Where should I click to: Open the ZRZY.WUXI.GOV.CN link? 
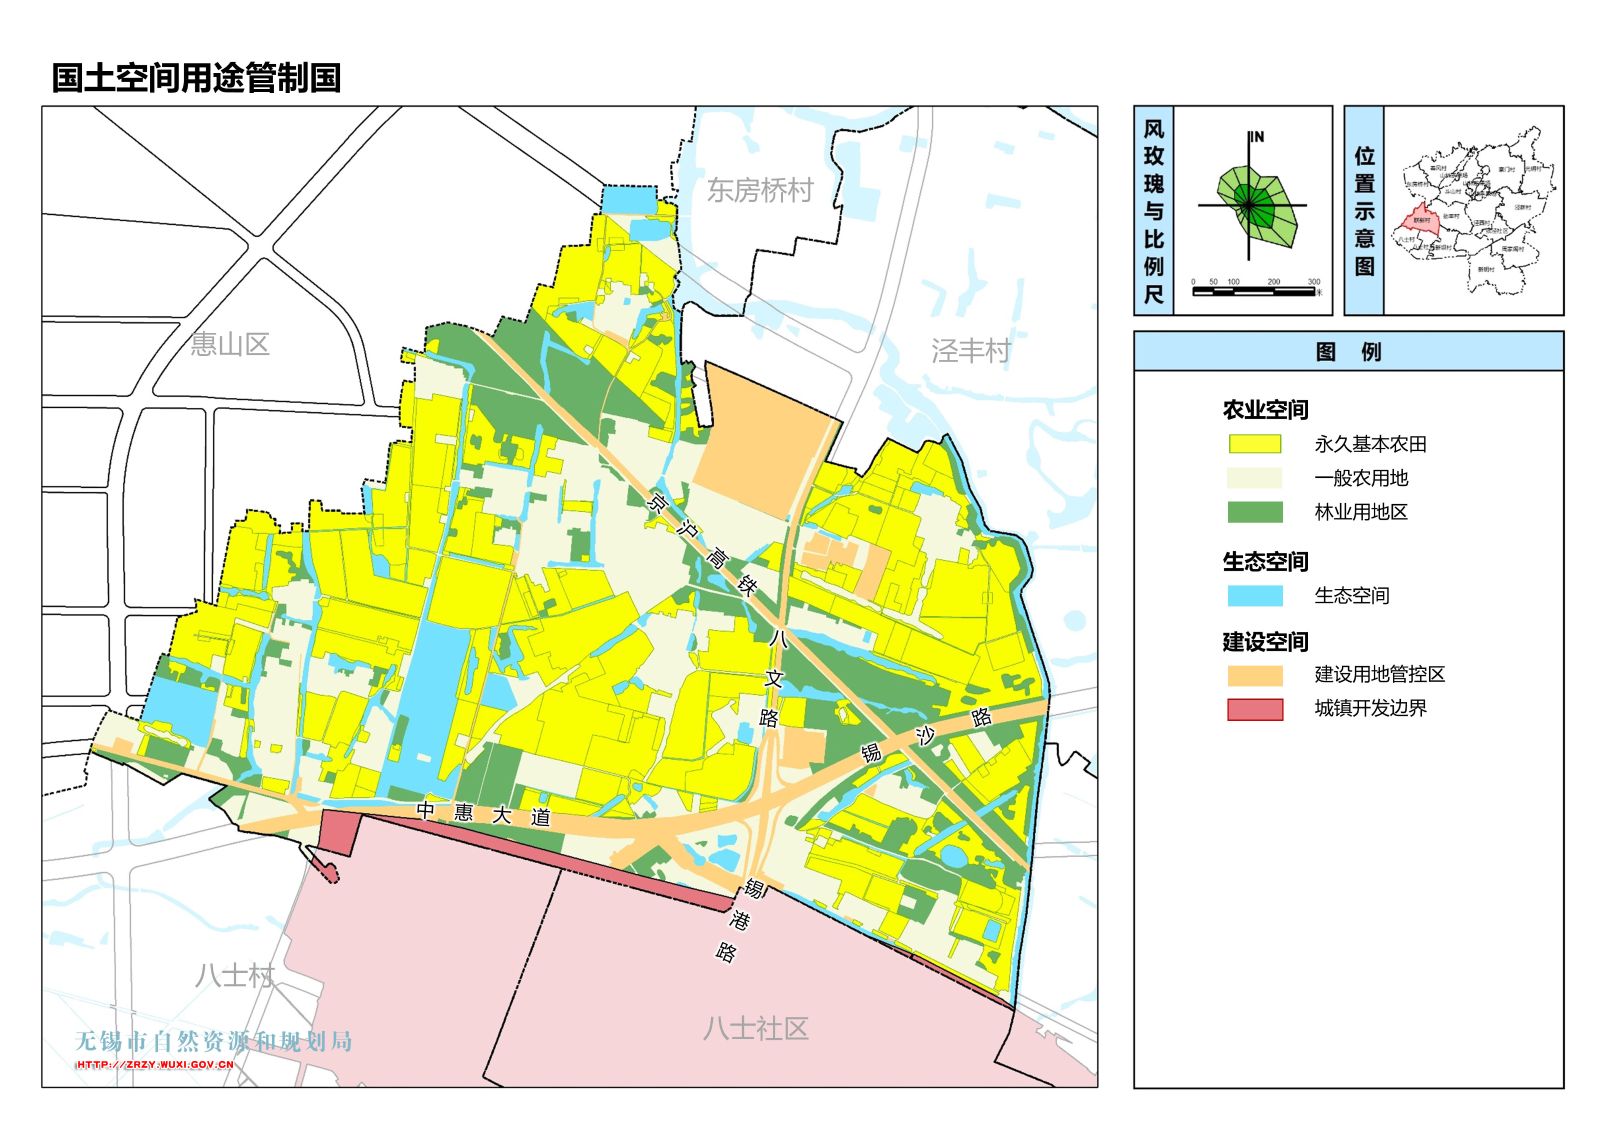pyautogui.click(x=155, y=1064)
